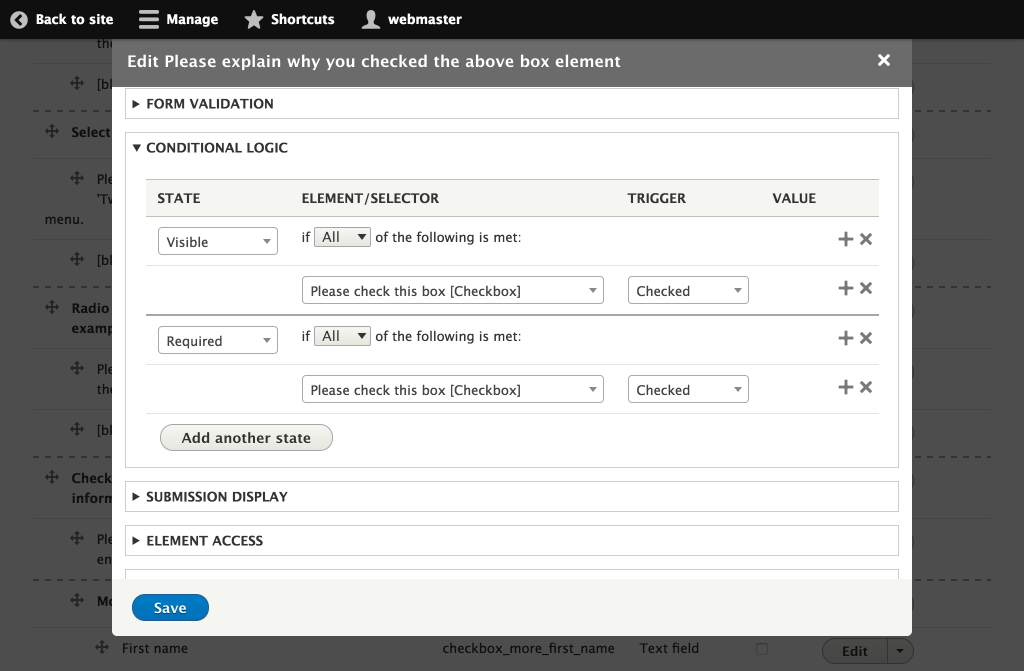Open element selector dropdown under Required state

[453, 389]
